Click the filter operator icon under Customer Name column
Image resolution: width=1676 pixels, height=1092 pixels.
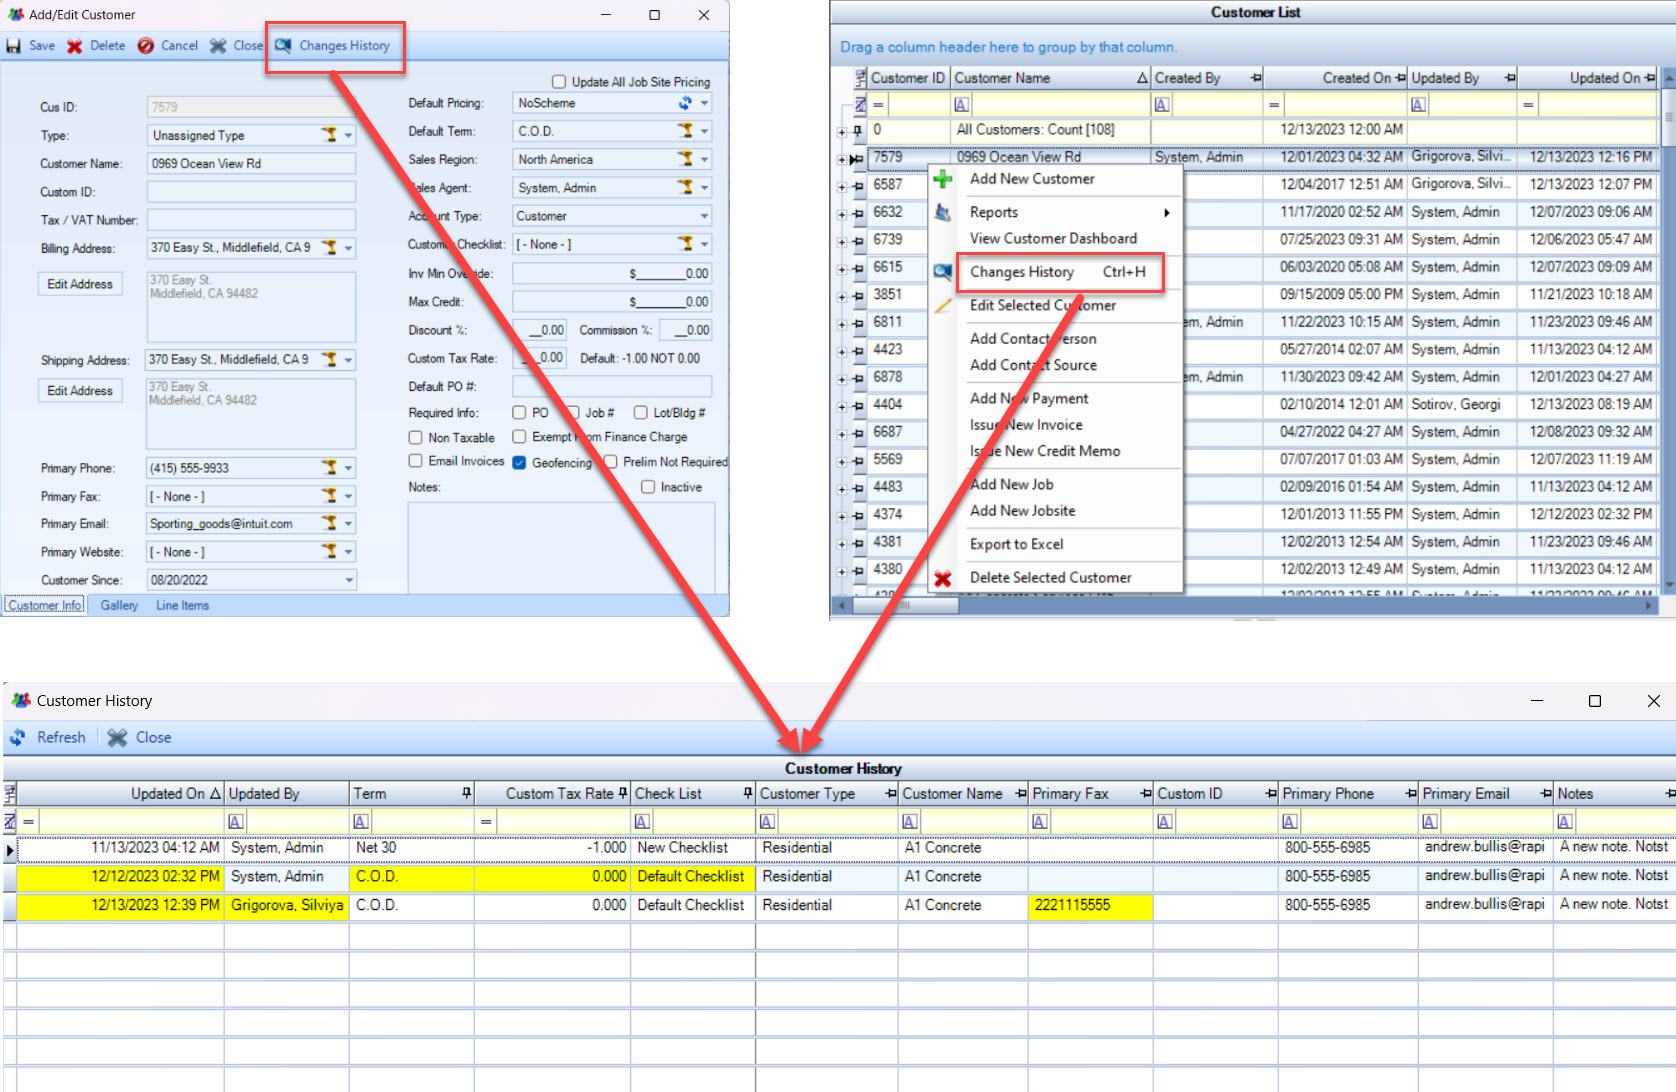[x=961, y=104]
